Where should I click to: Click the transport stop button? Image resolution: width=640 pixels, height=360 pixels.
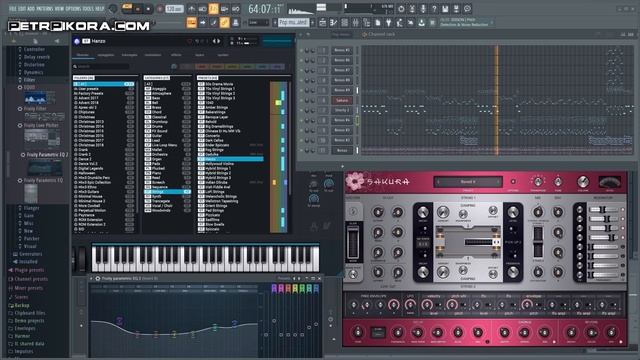(x=148, y=9)
